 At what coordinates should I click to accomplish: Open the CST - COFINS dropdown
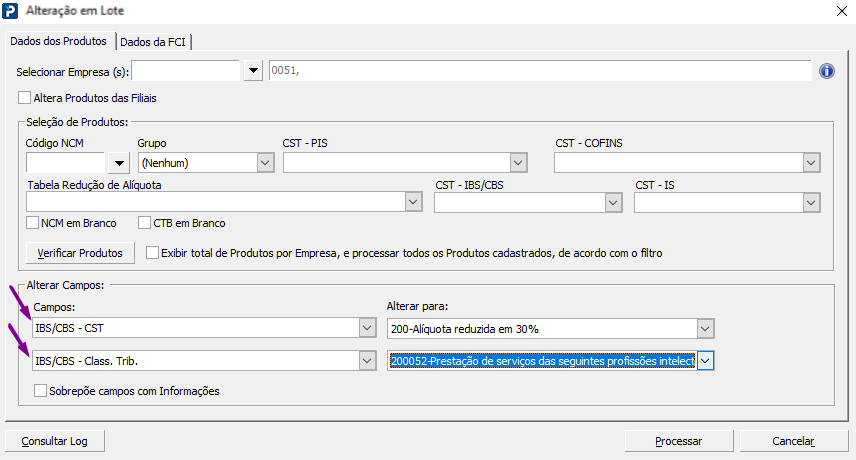click(811, 163)
